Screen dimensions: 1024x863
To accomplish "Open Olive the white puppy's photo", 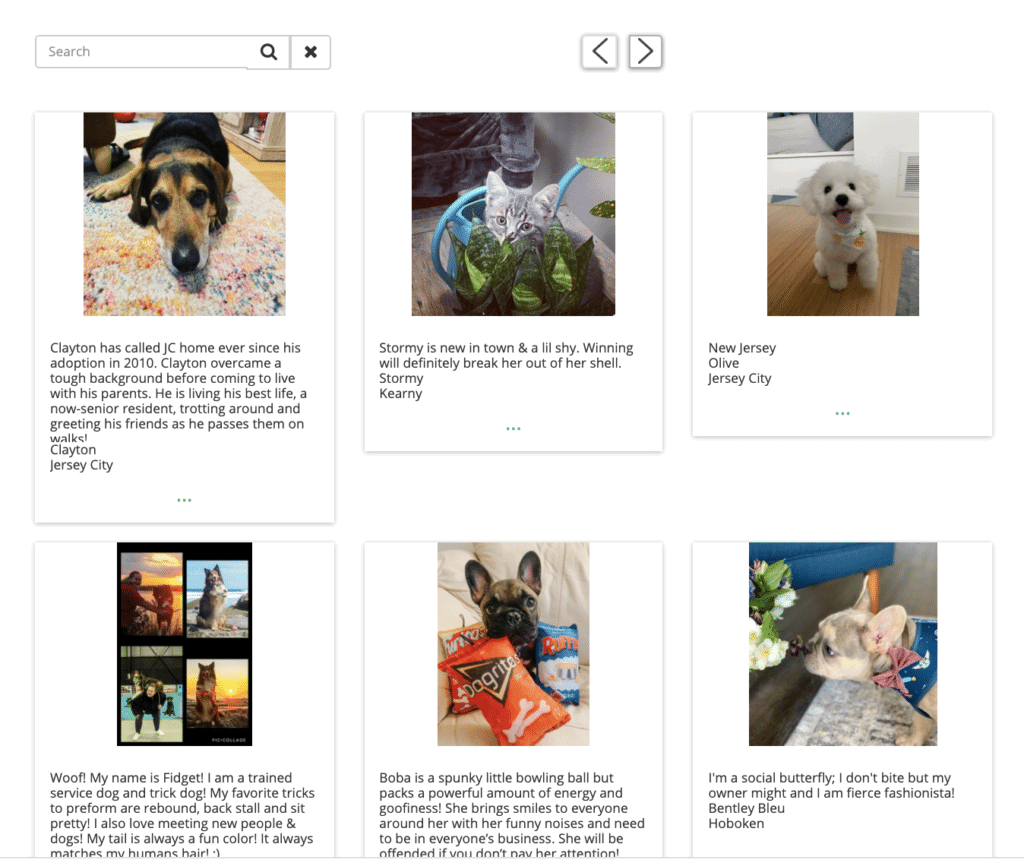I will [x=842, y=214].
